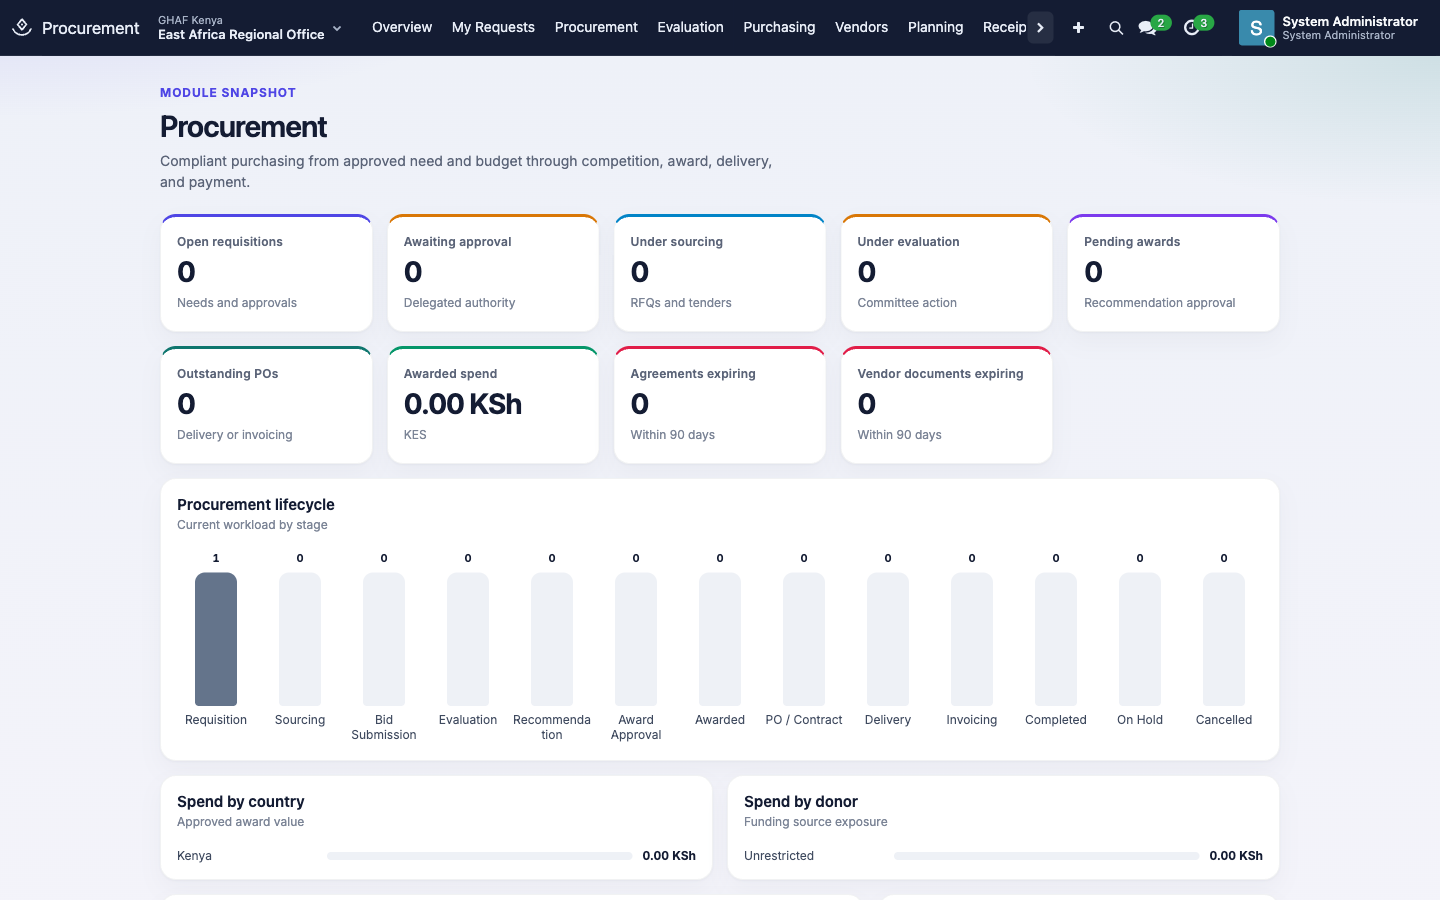Viewport: 1440px width, 900px height.
Task: Open the Evaluation menu
Action: 690,28
